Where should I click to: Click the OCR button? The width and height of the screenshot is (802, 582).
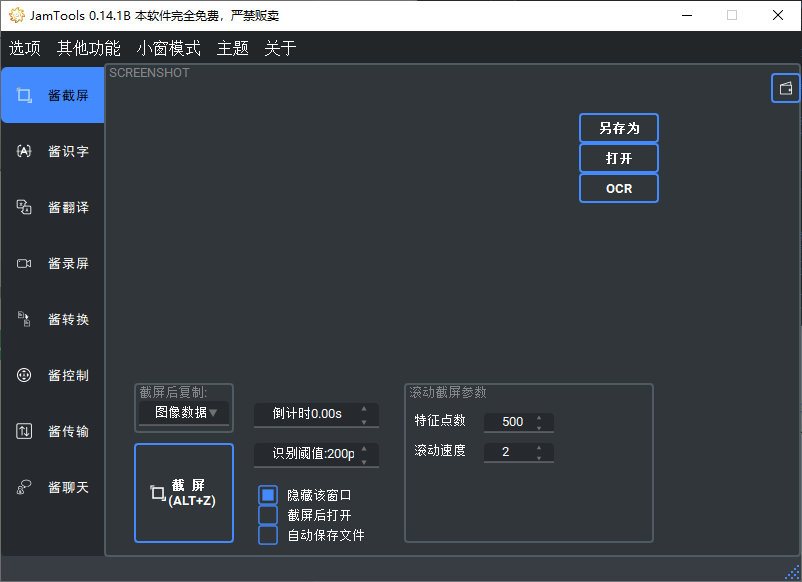pyautogui.click(x=618, y=188)
